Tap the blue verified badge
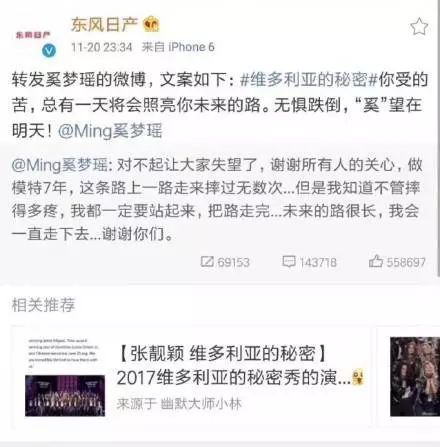Viewport: 440px width, 447px height. (49, 51)
